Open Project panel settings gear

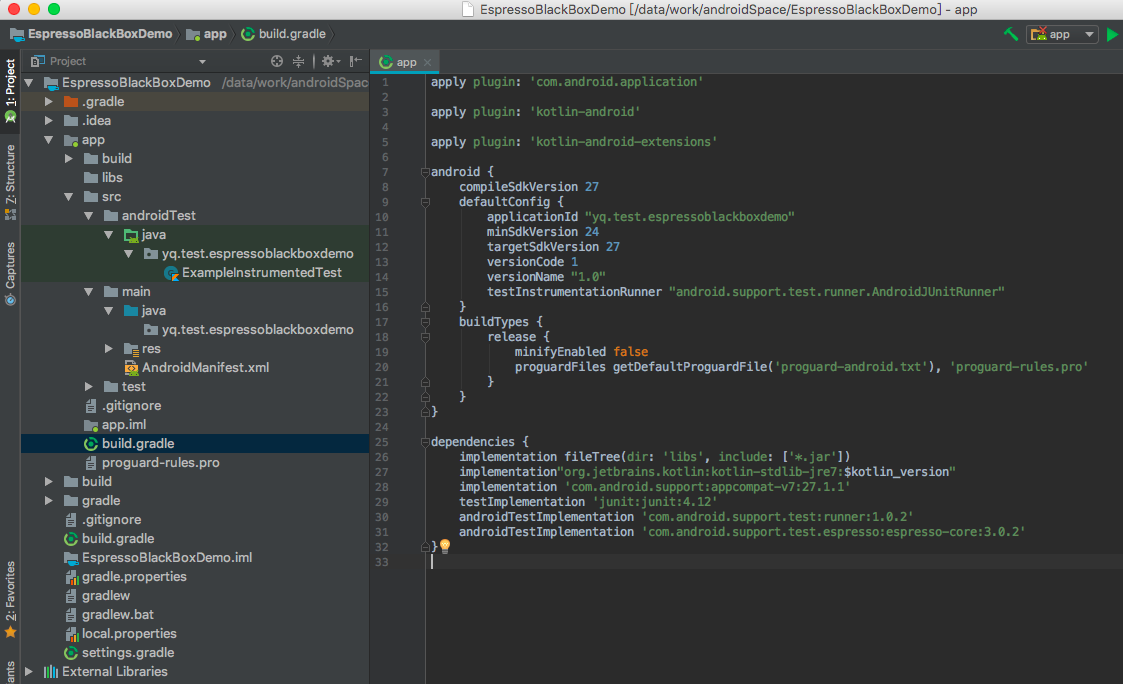329,62
